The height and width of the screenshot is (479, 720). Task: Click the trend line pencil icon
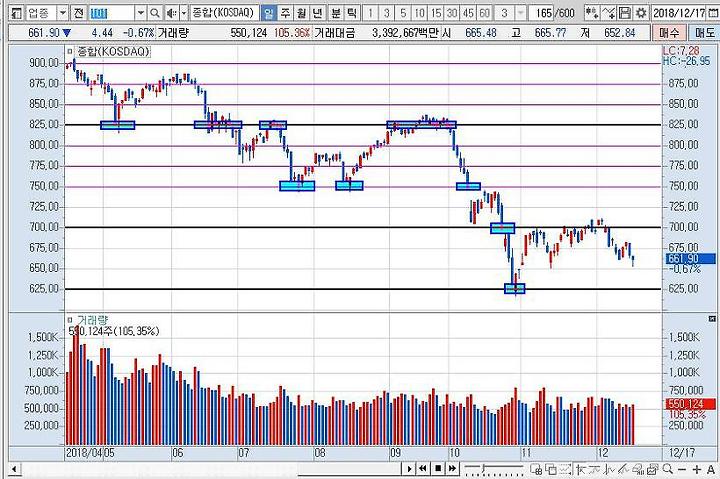(623, 469)
